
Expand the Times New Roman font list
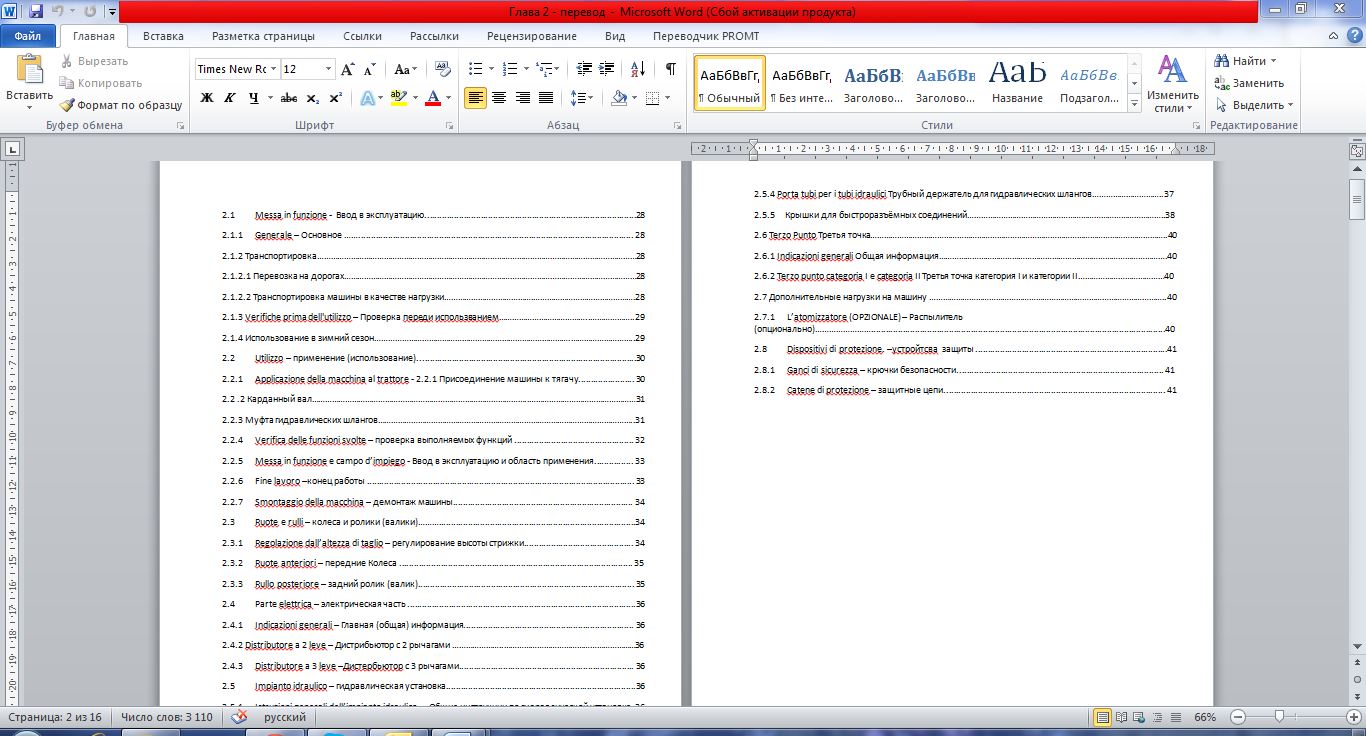[273, 69]
